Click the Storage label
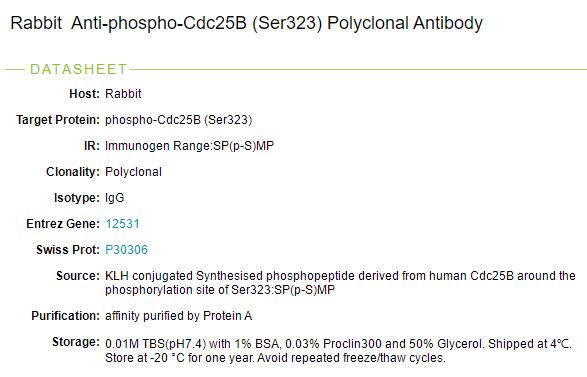 [76, 342]
